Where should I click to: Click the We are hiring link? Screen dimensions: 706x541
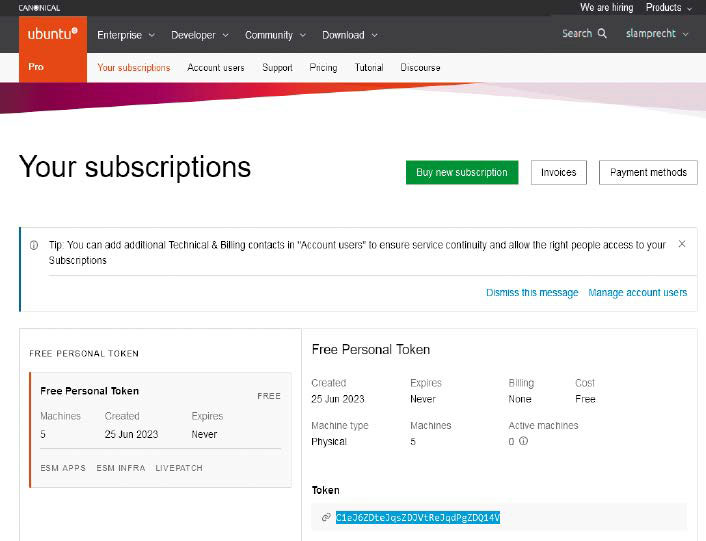pyautogui.click(x=606, y=7)
